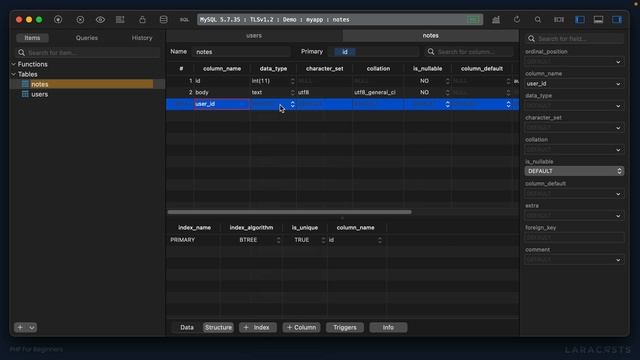
Task: Click the lock icon in the toolbar
Action: pos(142,20)
